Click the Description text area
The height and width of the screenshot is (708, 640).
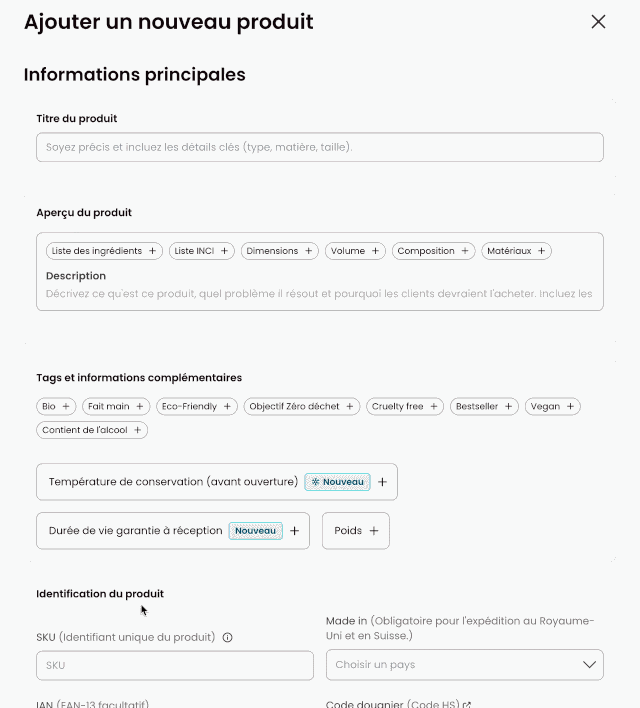320,294
